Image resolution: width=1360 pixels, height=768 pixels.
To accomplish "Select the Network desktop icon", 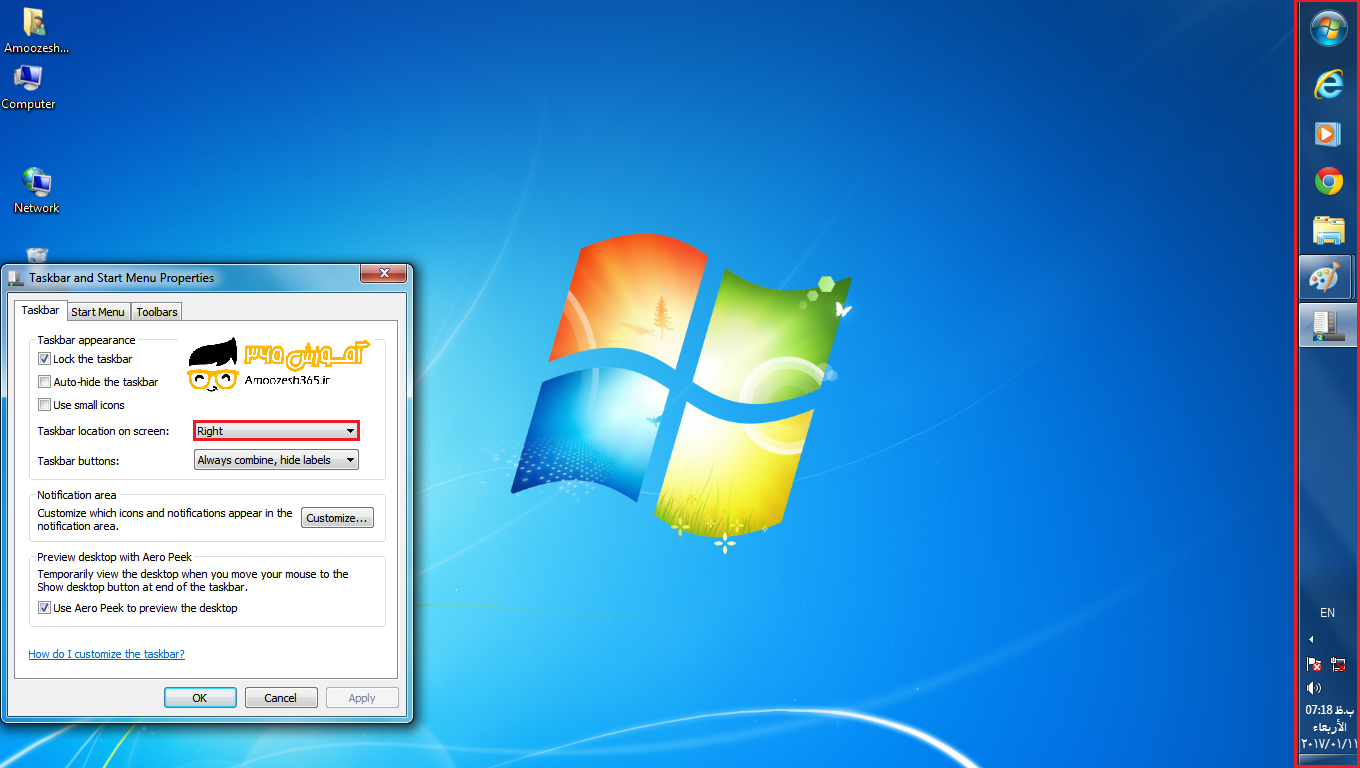I will pyautogui.click(x=37, y=190).
